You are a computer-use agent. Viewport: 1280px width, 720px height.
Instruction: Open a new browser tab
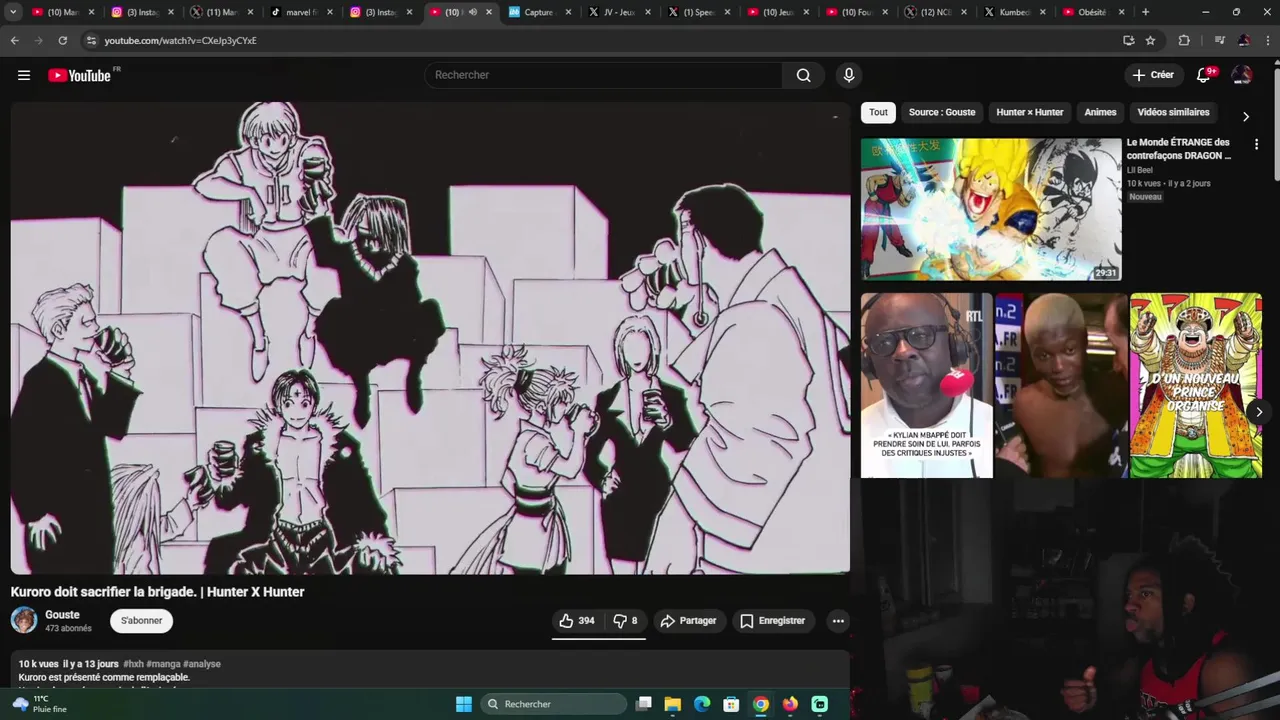(1145, 12)
